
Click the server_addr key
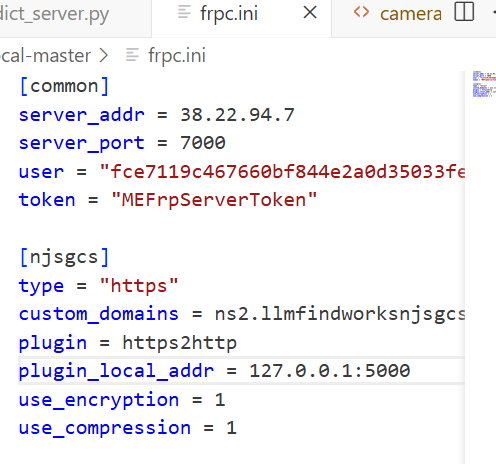point(82,115)
